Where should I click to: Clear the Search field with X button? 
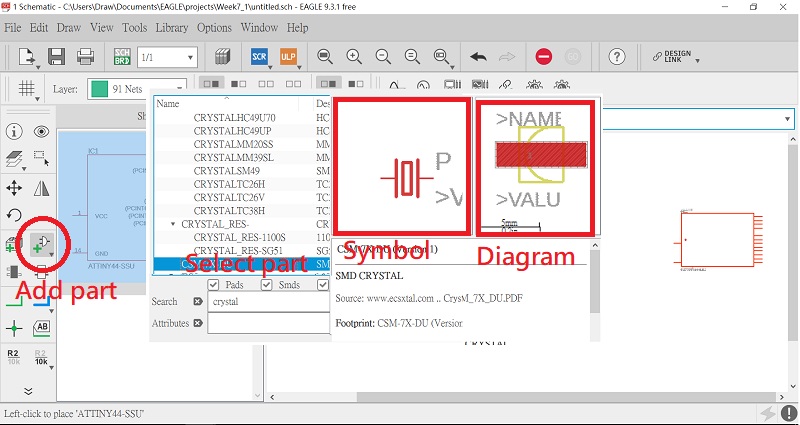tap(198, 302)
